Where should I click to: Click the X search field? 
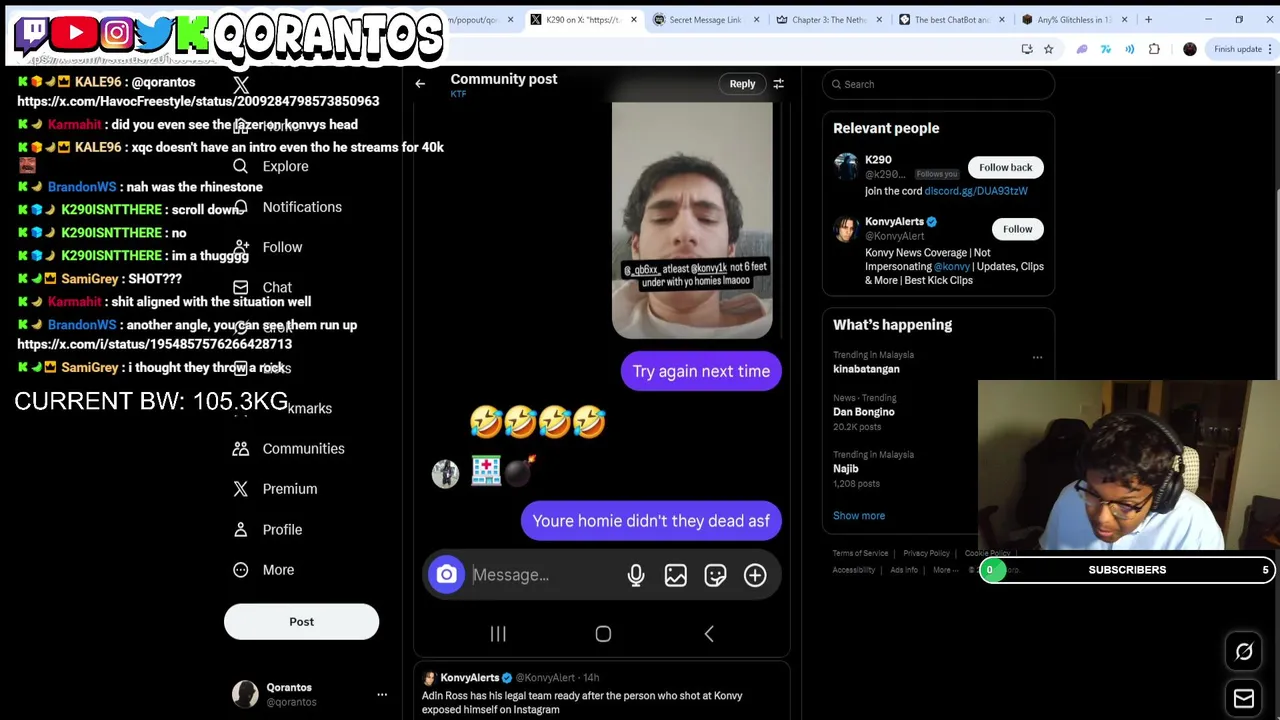939,84
